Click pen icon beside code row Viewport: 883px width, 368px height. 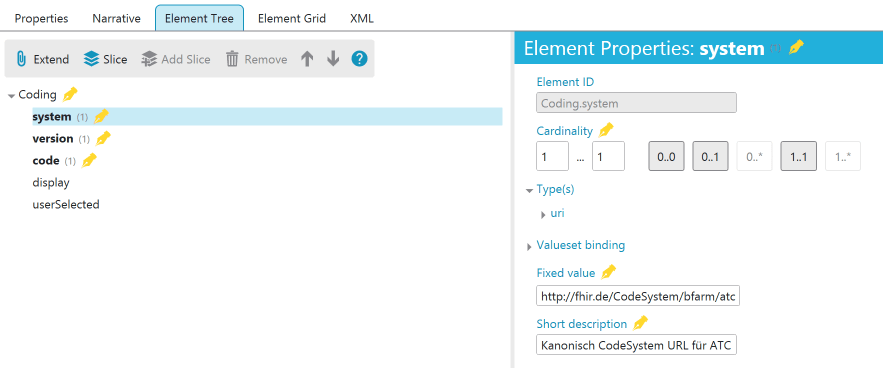click(x=89, y=161)
